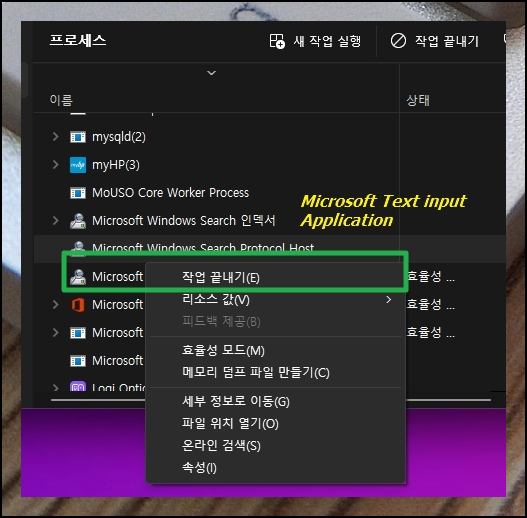Expand the myHP(3) process group
527x518 pixels.
tap(55, 165)
